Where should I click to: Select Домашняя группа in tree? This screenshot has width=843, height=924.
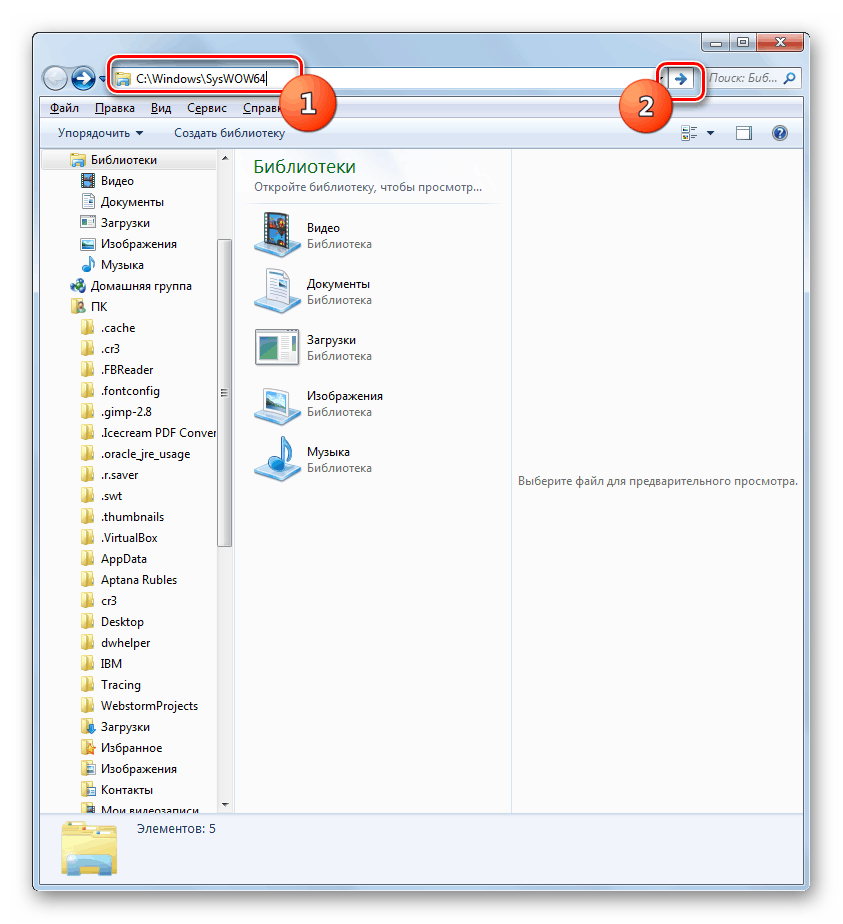pyautogui.click(x=141, y=286)
